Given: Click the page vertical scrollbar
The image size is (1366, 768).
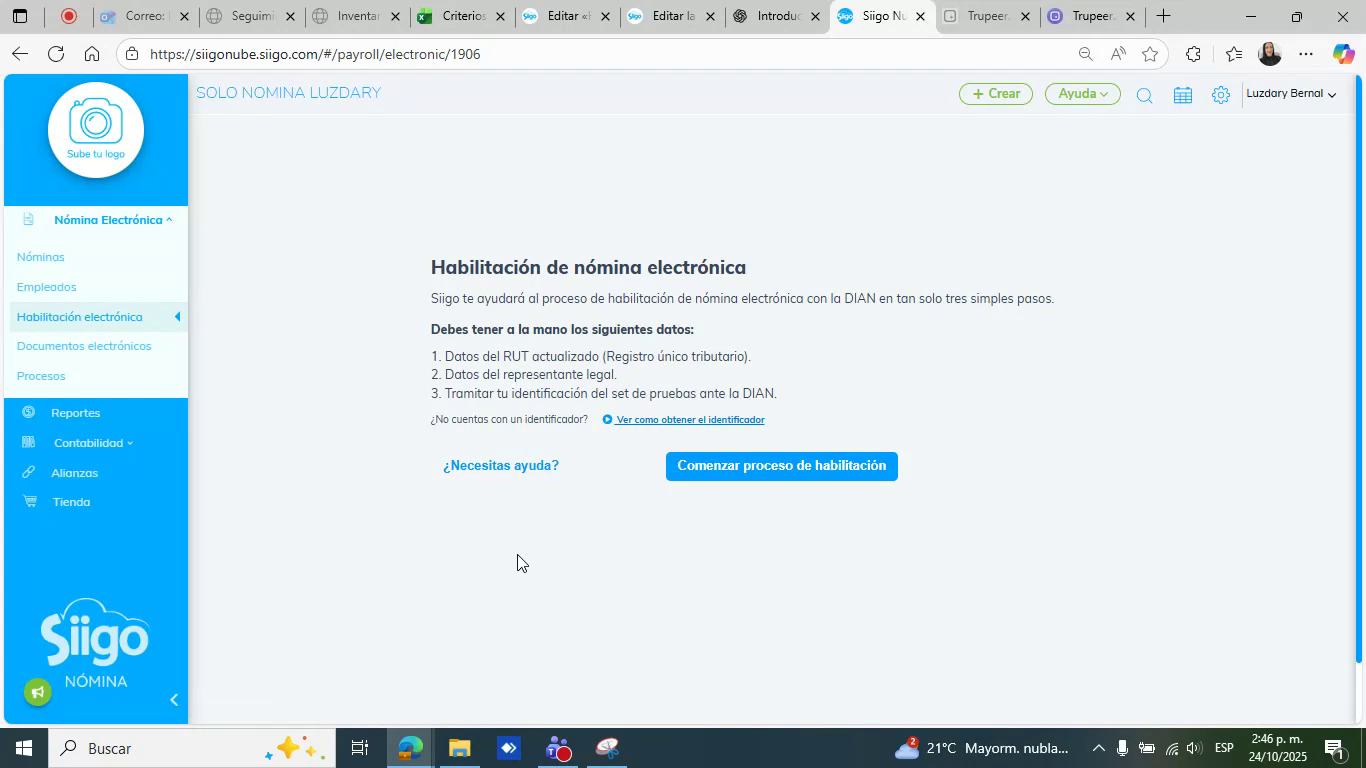Looking at the screenshot, I should click(x=1358, y=370).
